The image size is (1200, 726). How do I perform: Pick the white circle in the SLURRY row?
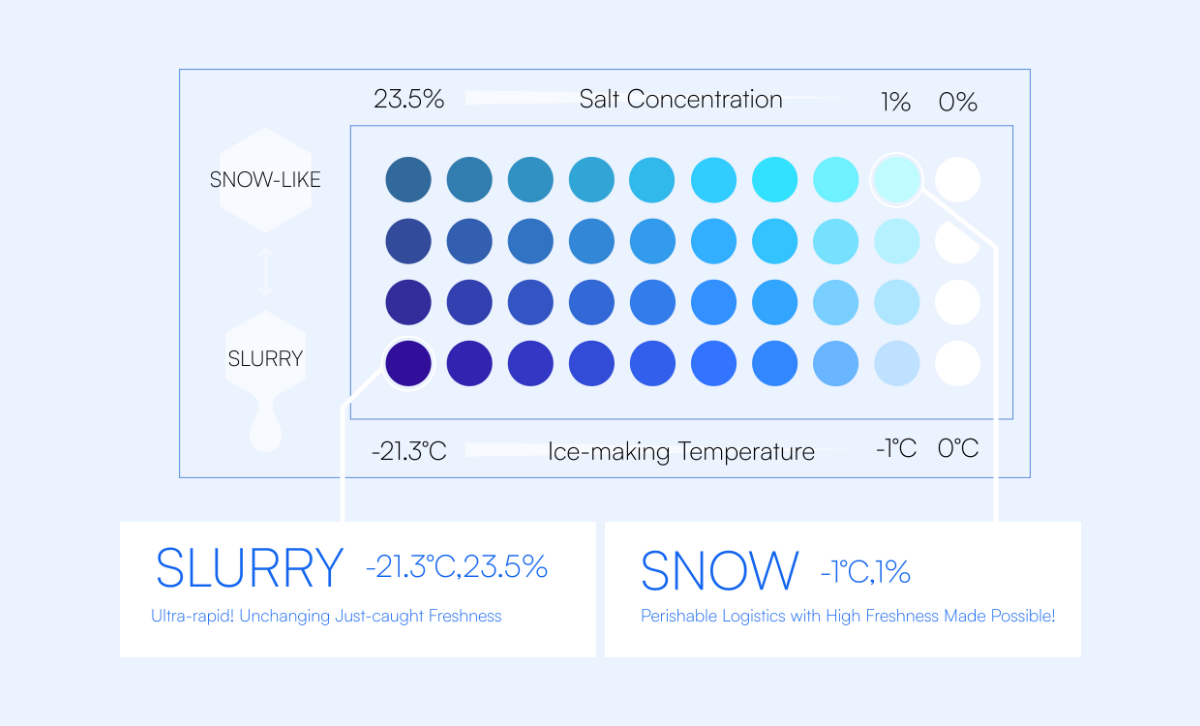(958, 363)
